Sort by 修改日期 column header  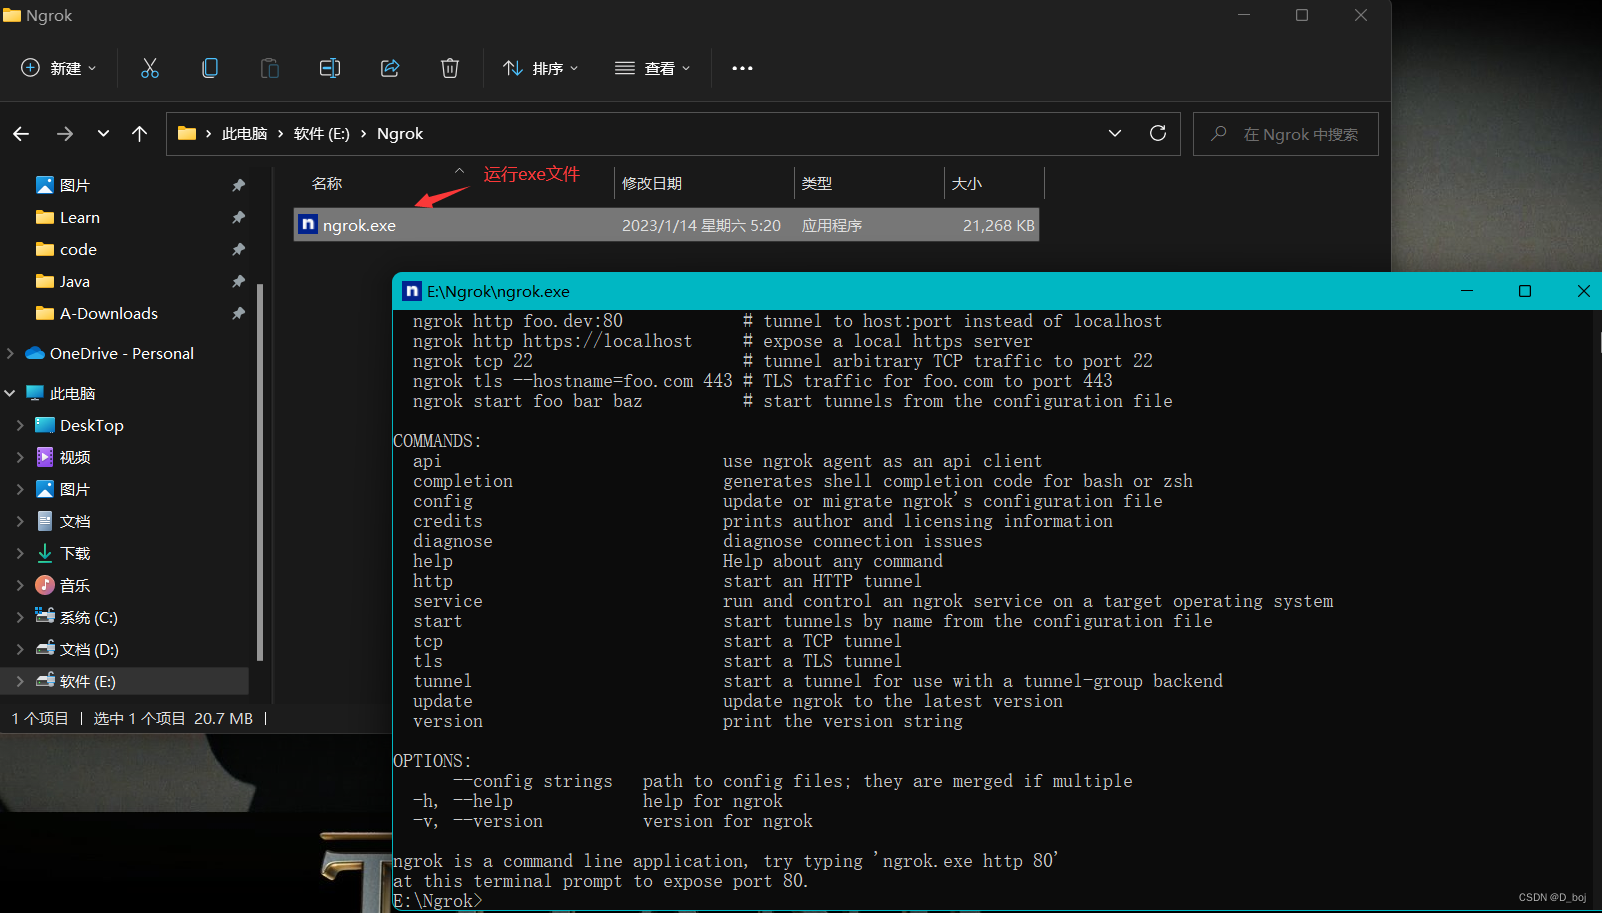(x=652, y=183)
